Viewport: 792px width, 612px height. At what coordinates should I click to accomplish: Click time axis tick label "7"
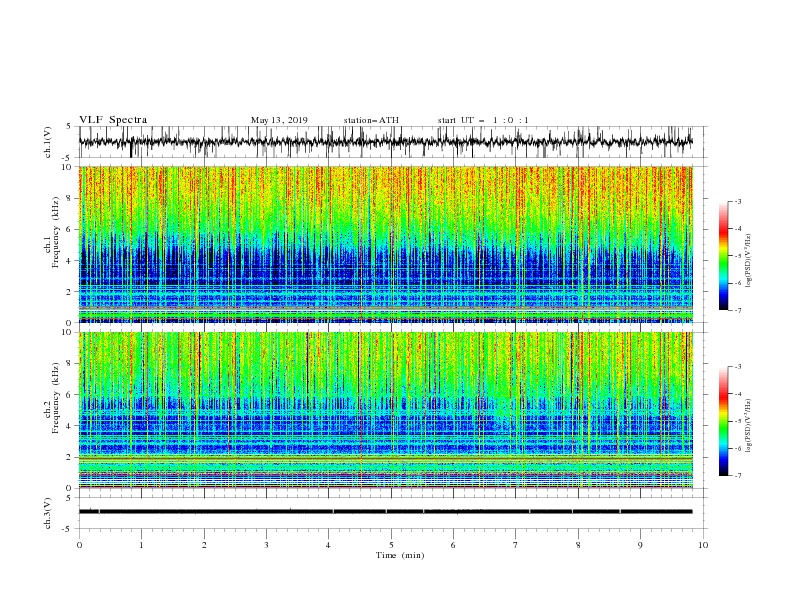coord(516,545)
